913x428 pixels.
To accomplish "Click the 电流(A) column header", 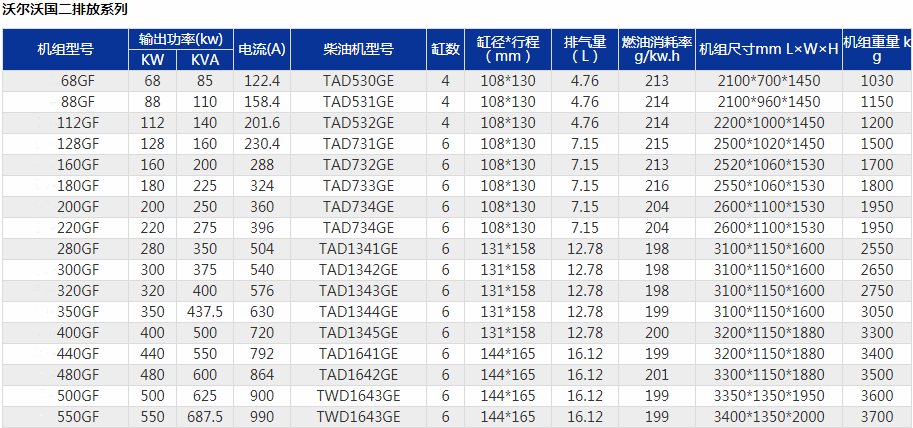I will pos(262,49).
